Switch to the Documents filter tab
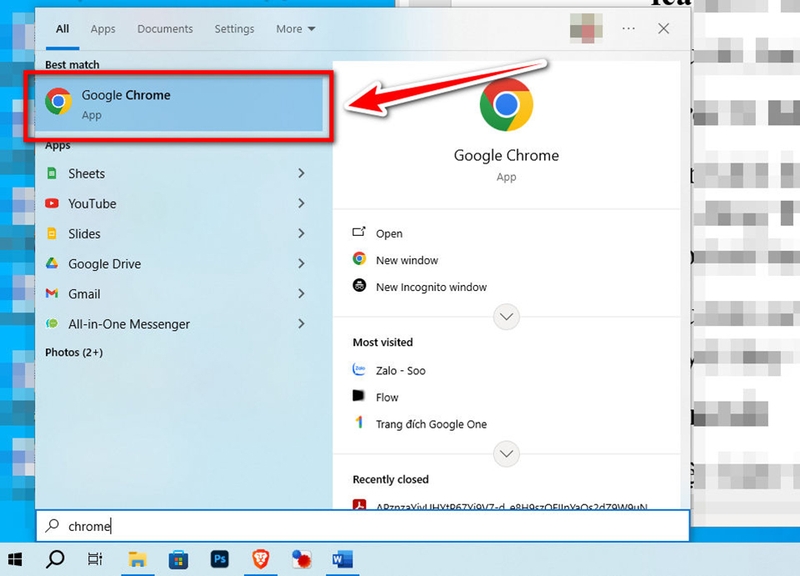 tap(165, 29)
